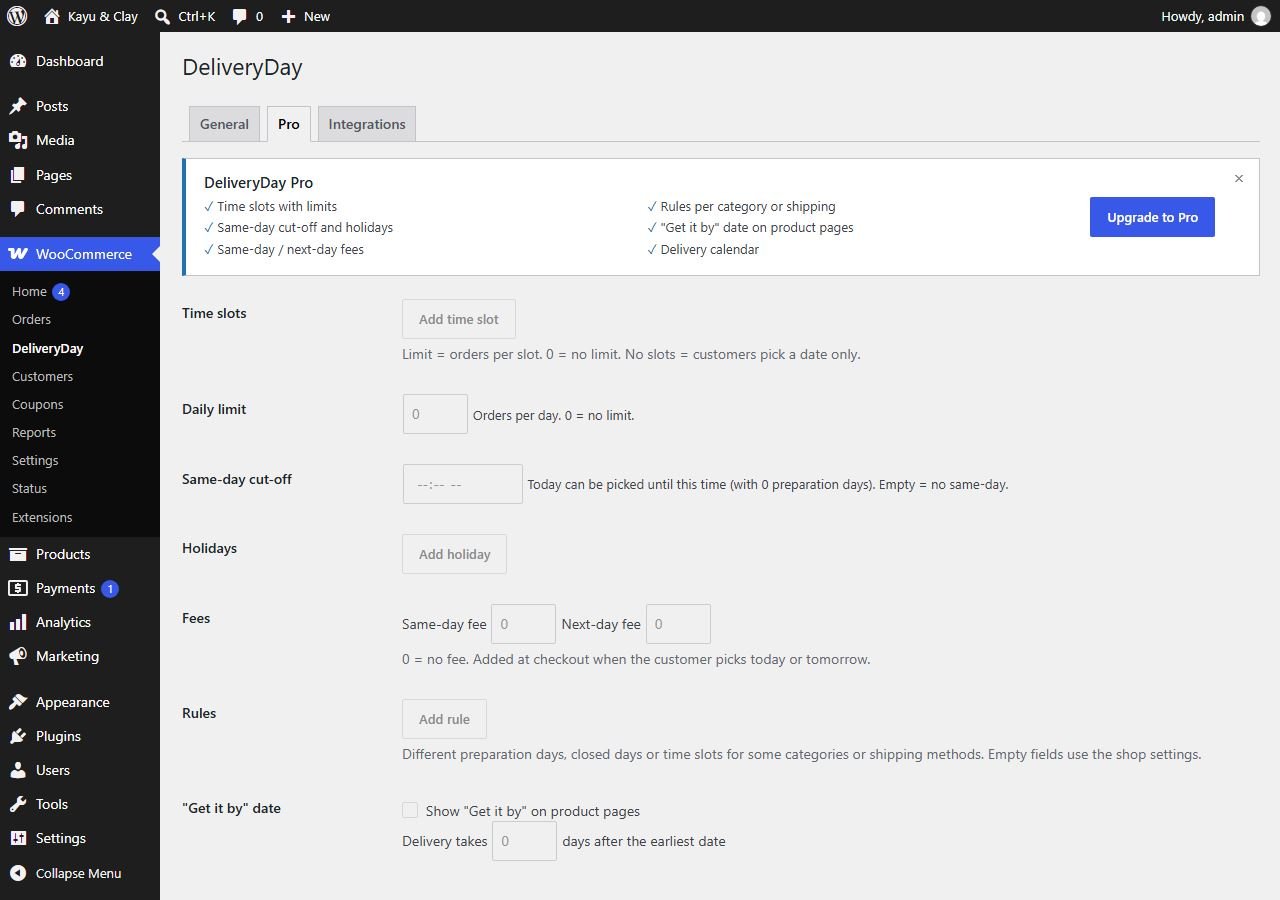This screenshot has height=900, width=1280.
Task: Collapse the admin menu arrow icon
Action: pyautogui.click(x=18, y=873)
